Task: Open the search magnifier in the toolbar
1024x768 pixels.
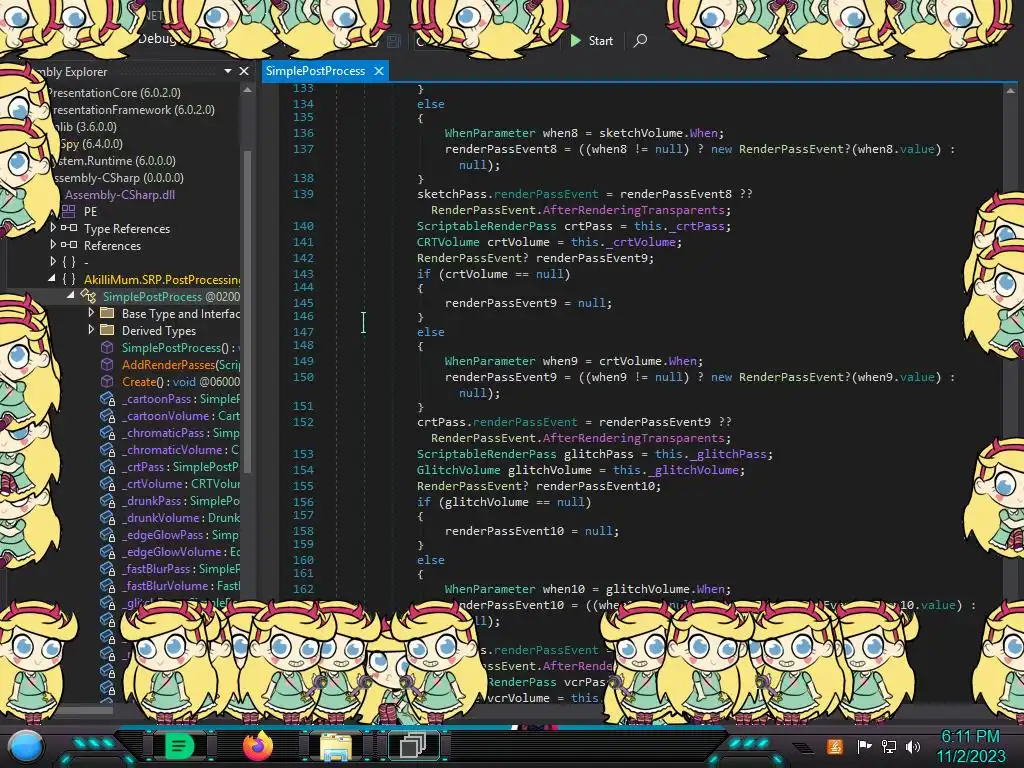Action: coord(640,40)
